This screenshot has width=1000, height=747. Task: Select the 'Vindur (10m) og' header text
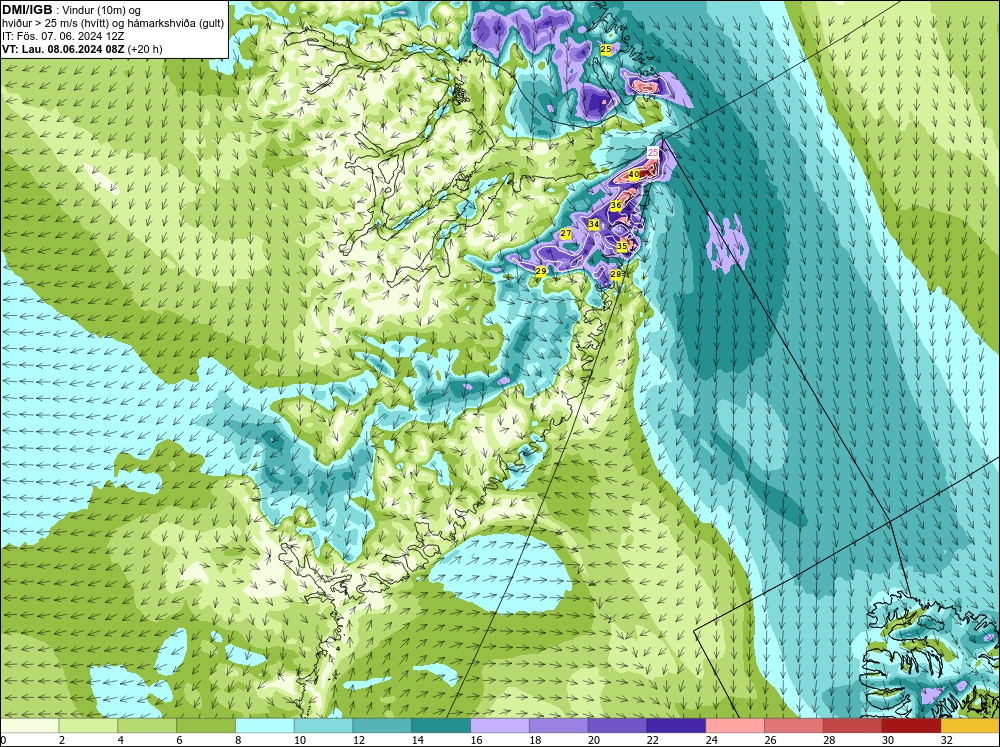(103, 10)
